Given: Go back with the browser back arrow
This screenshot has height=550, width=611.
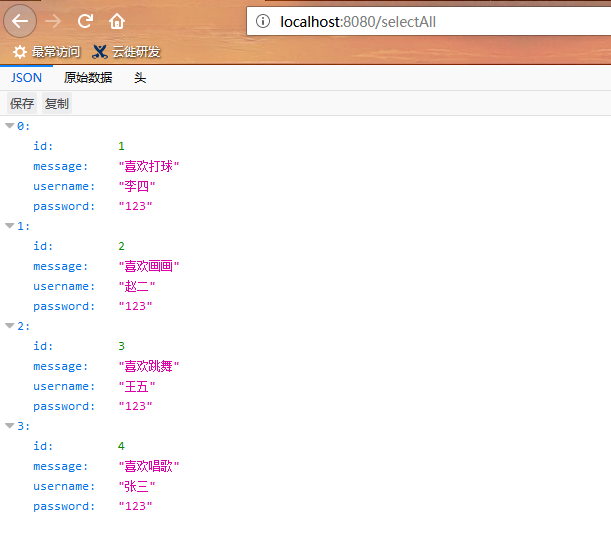Looking at the screenshot, I should tap(20, 21).
